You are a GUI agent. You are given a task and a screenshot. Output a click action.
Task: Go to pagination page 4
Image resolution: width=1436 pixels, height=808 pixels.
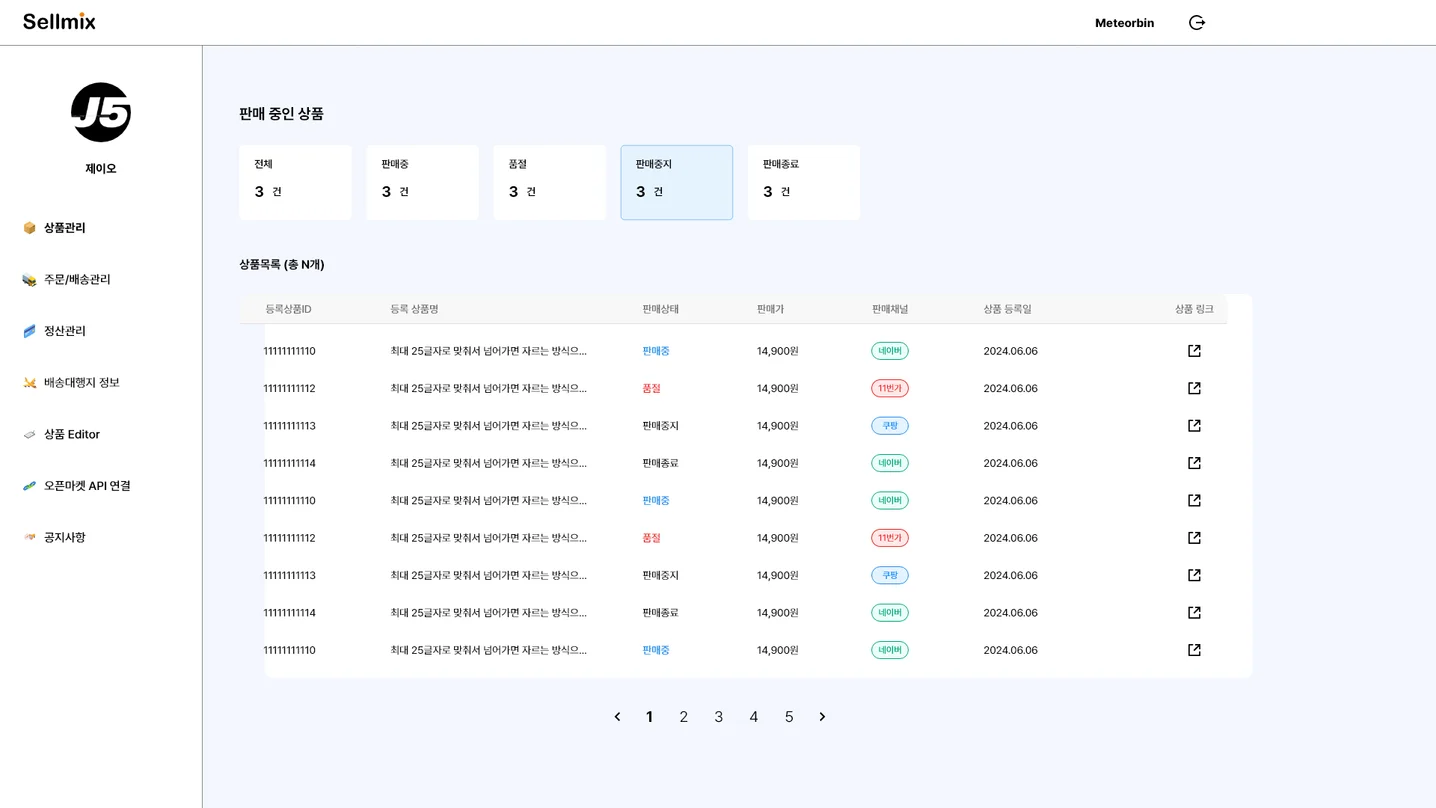click(754, 717)
